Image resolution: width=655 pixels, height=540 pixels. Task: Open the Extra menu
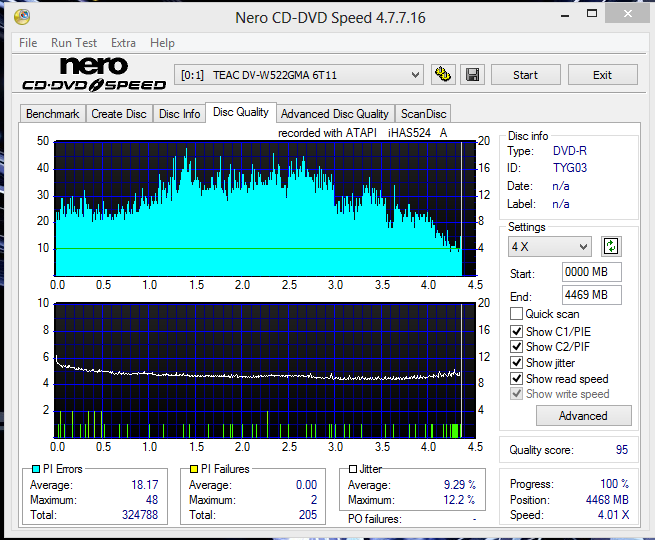pyautogui.click(x=123, y=43)
